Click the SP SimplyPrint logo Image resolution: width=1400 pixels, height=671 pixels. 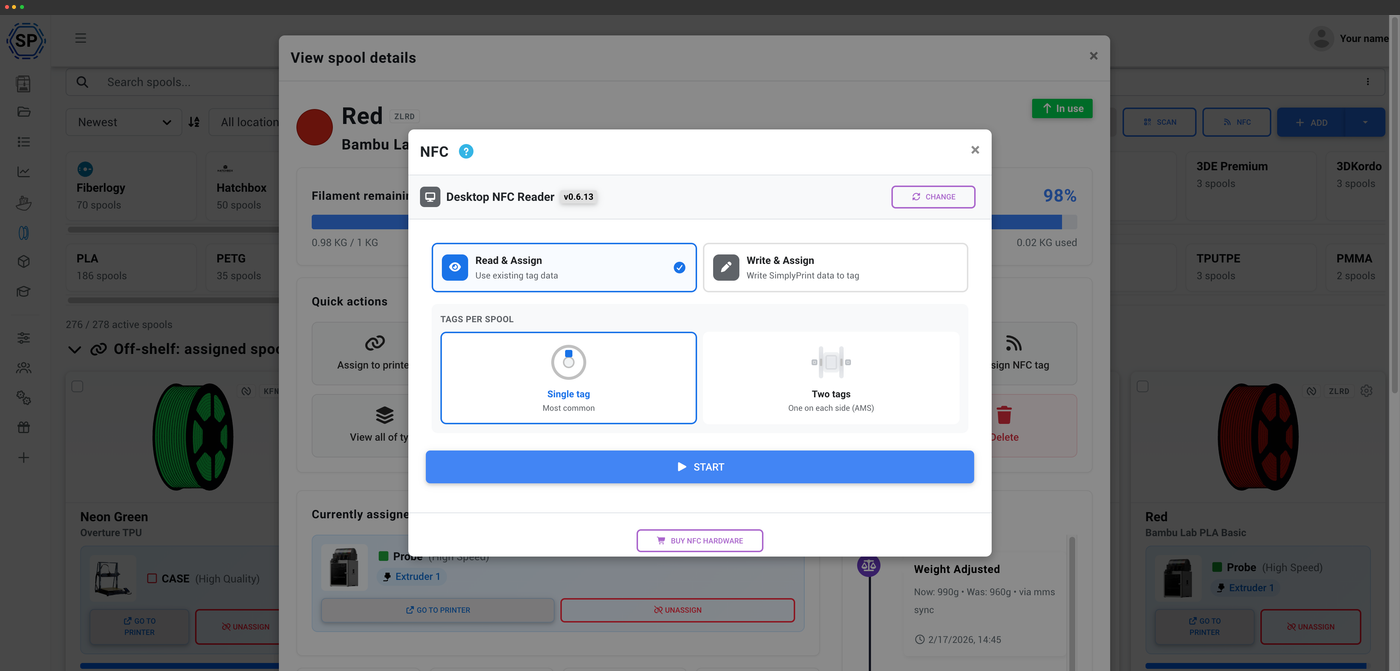click(25, 41)
